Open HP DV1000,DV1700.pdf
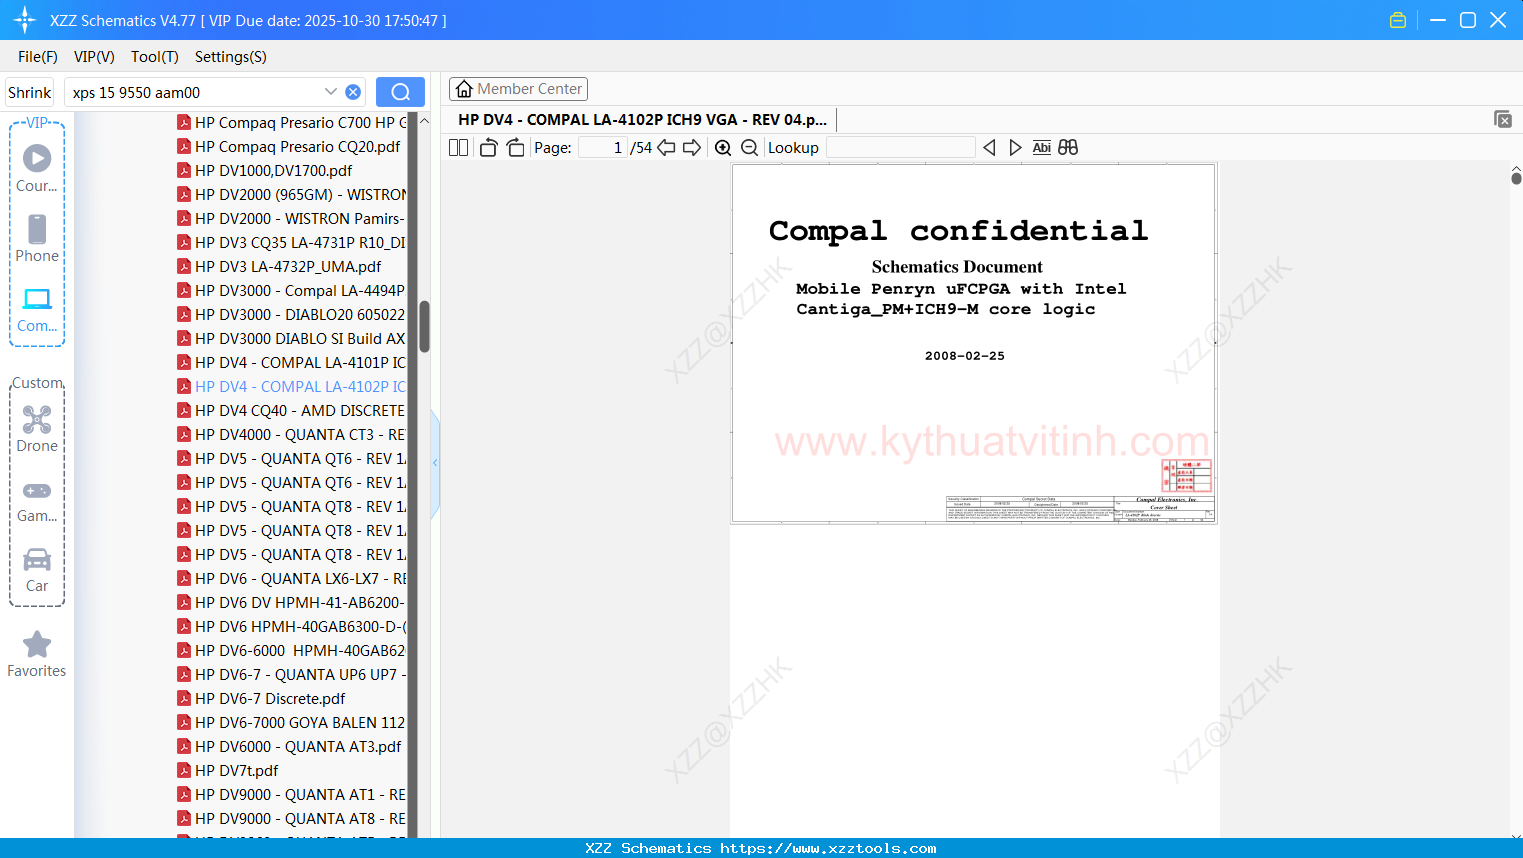1523x858 pixels. click(265, 170)
